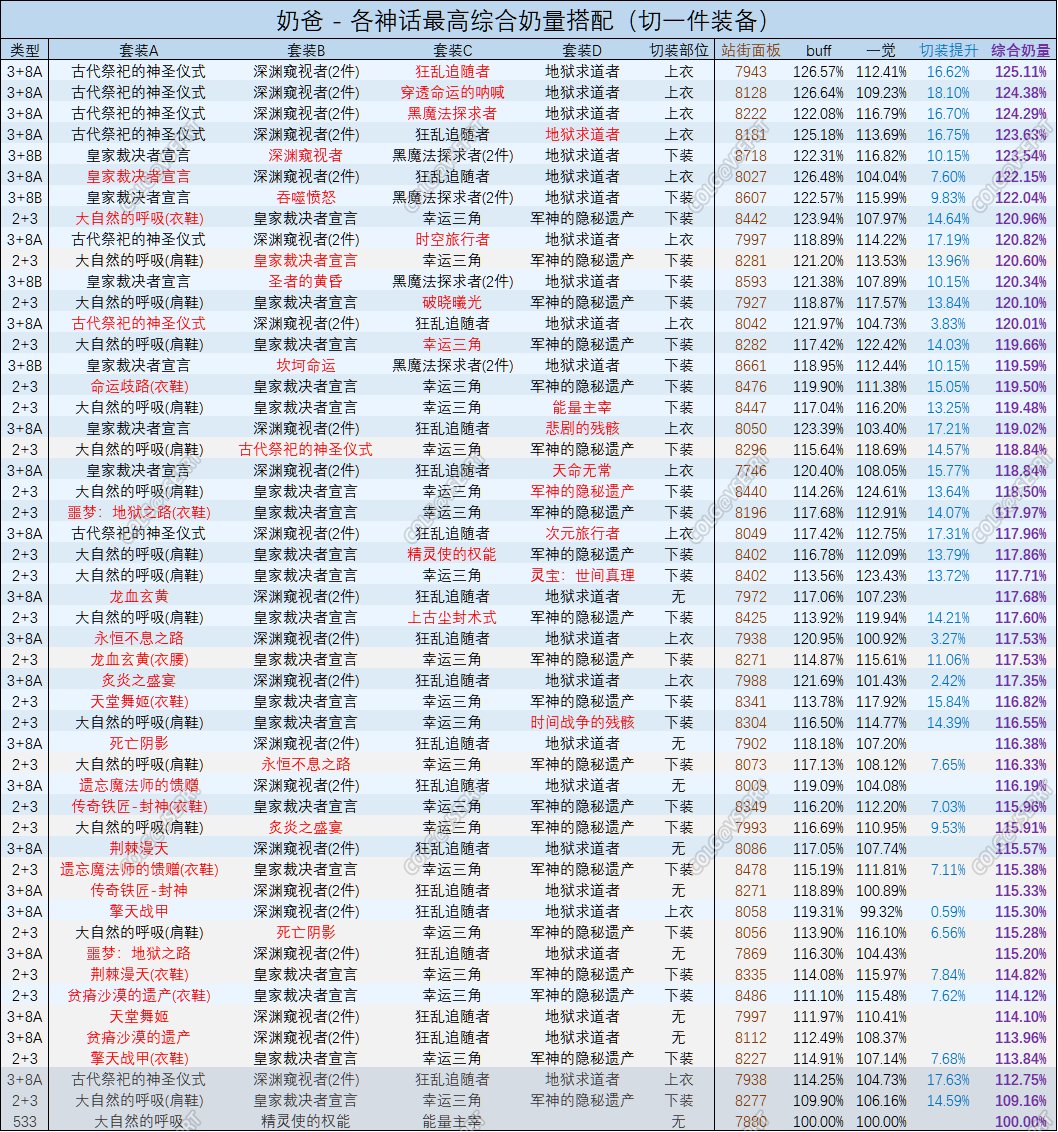Select the 破晓曦光 cell
Viewport: 1058px width, 1132px height.
452,302
